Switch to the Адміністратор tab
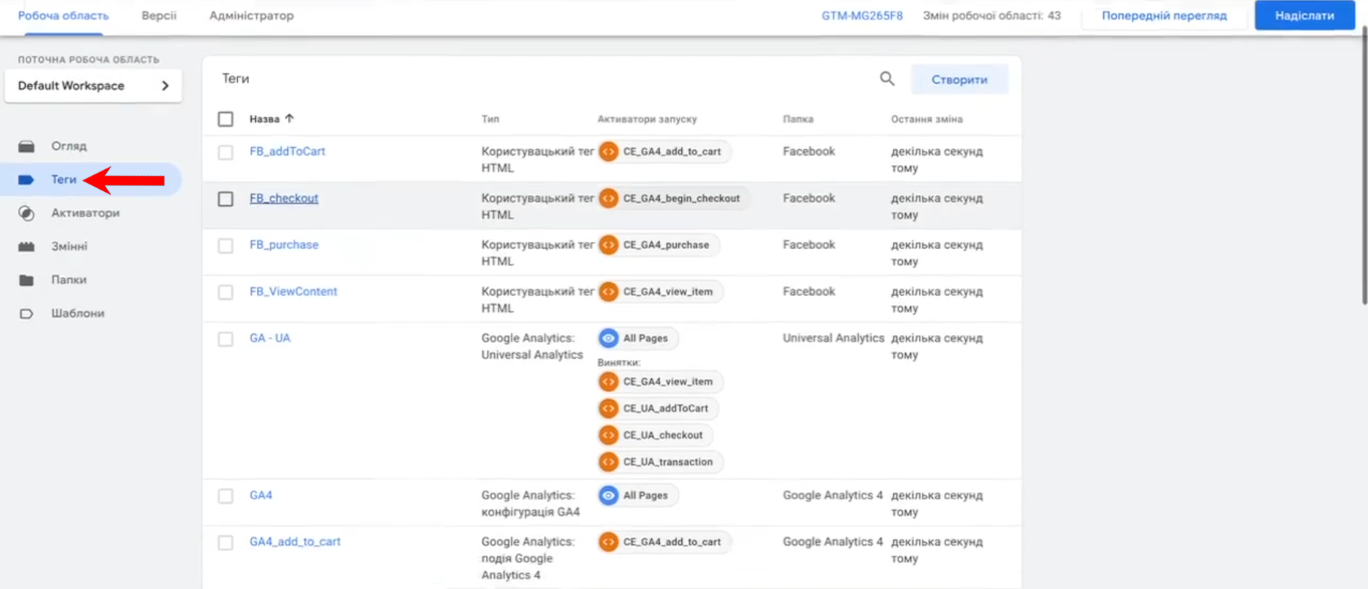The height and width of the screenshot is (589, 1368). pos(251,16)
